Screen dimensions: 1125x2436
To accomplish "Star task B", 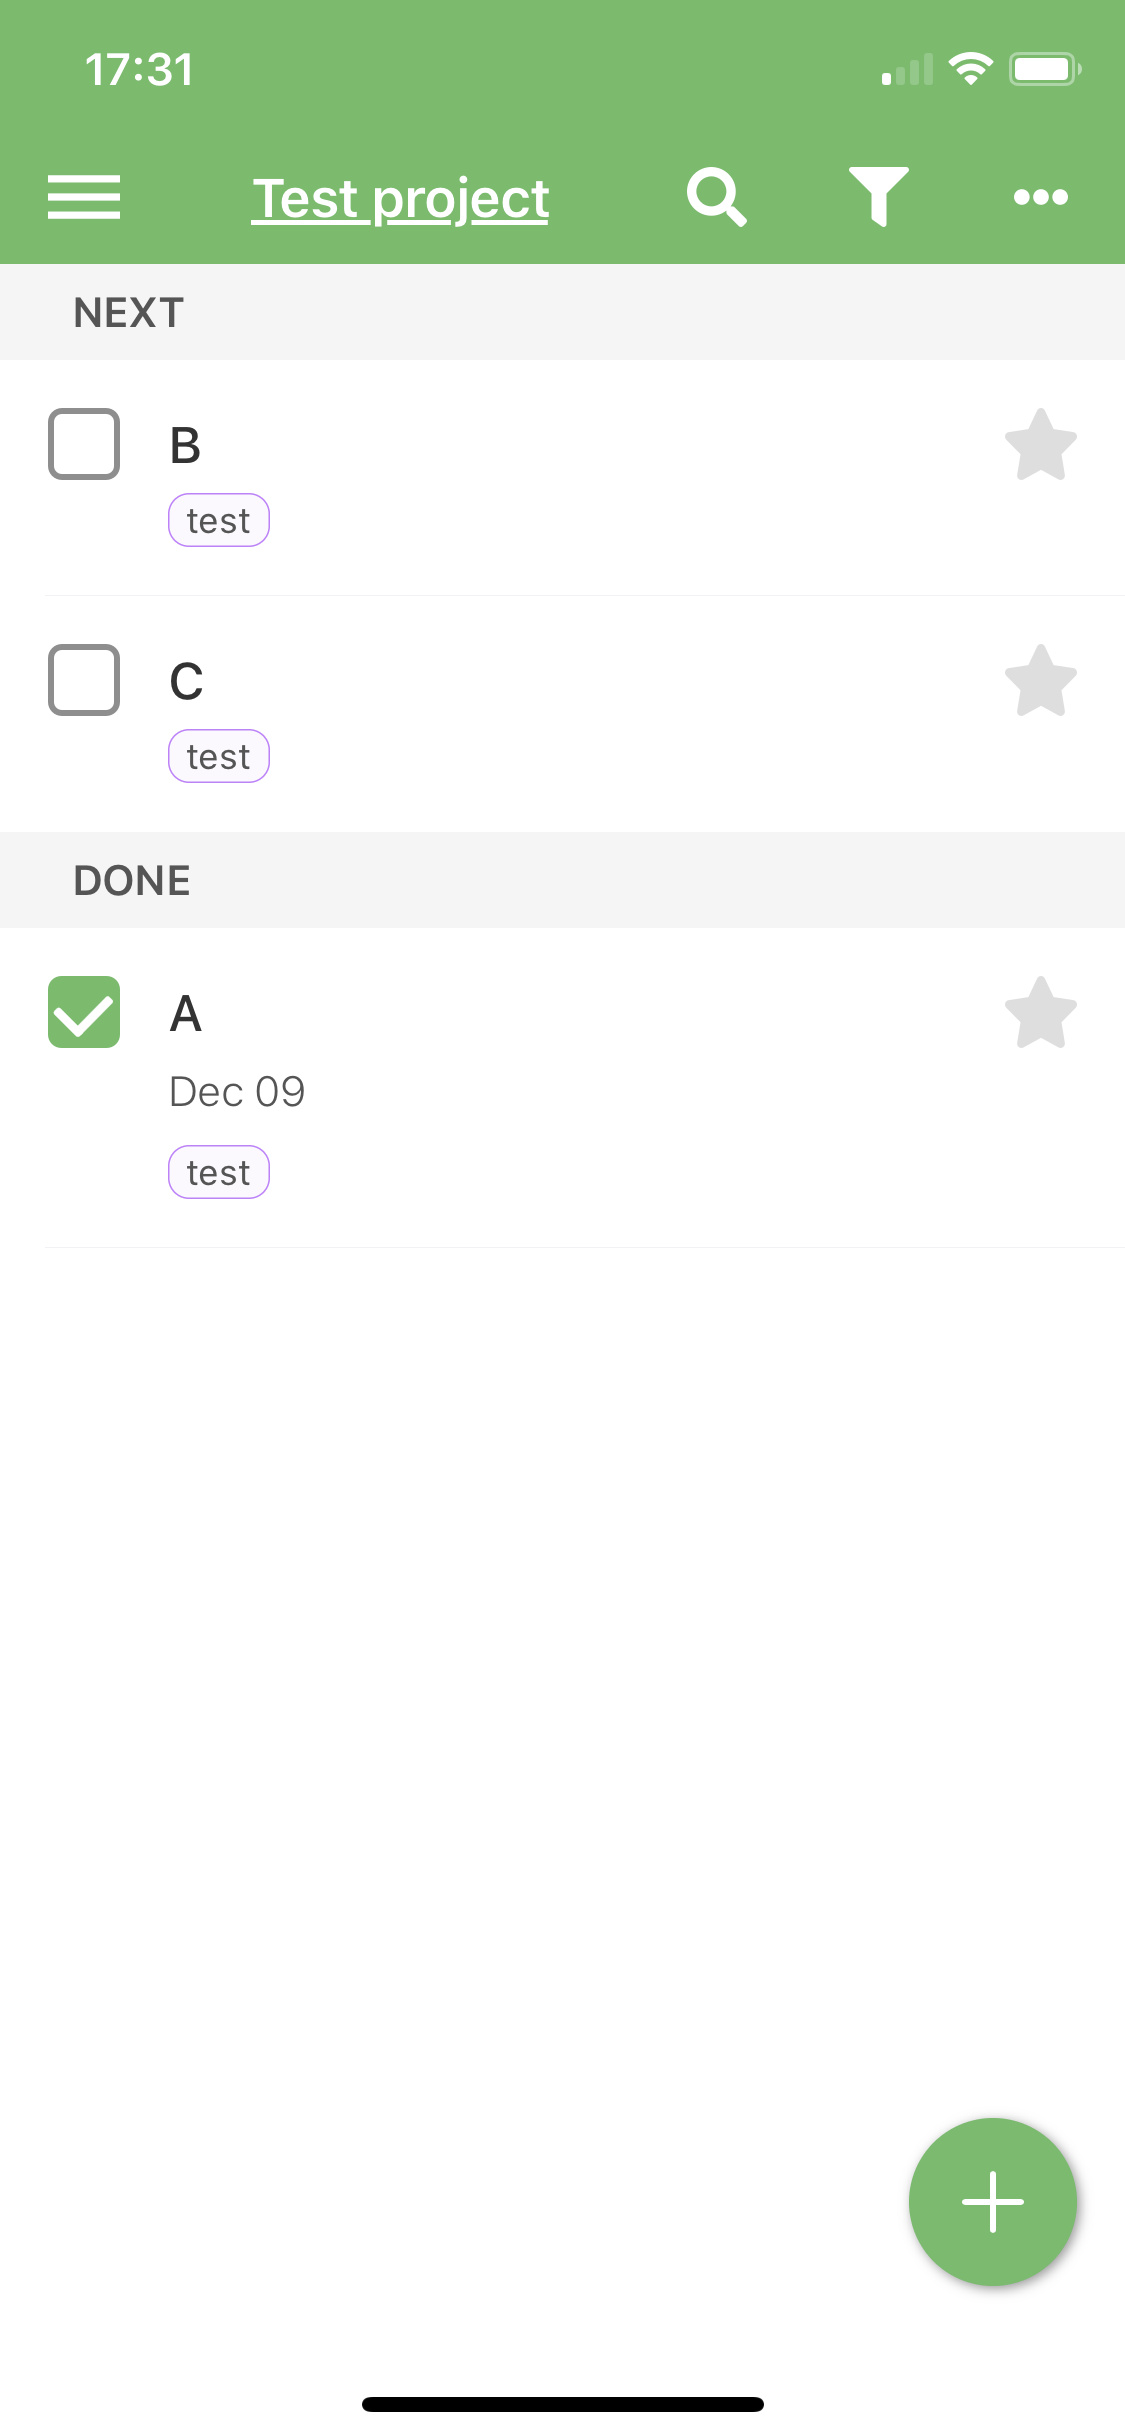I will (x=1041, y=445).
